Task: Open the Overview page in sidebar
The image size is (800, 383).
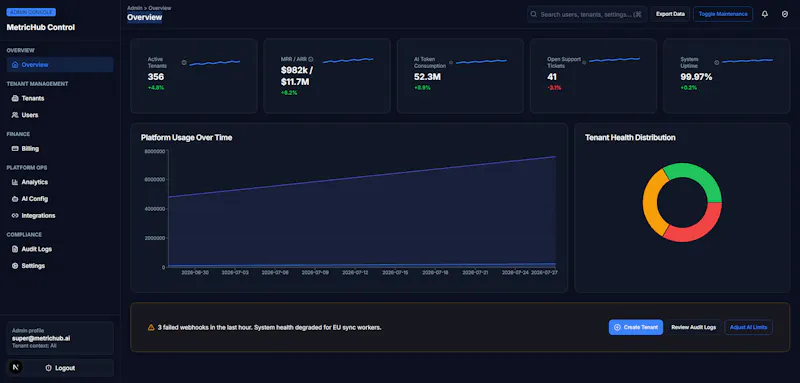Action: coord(60,65)
